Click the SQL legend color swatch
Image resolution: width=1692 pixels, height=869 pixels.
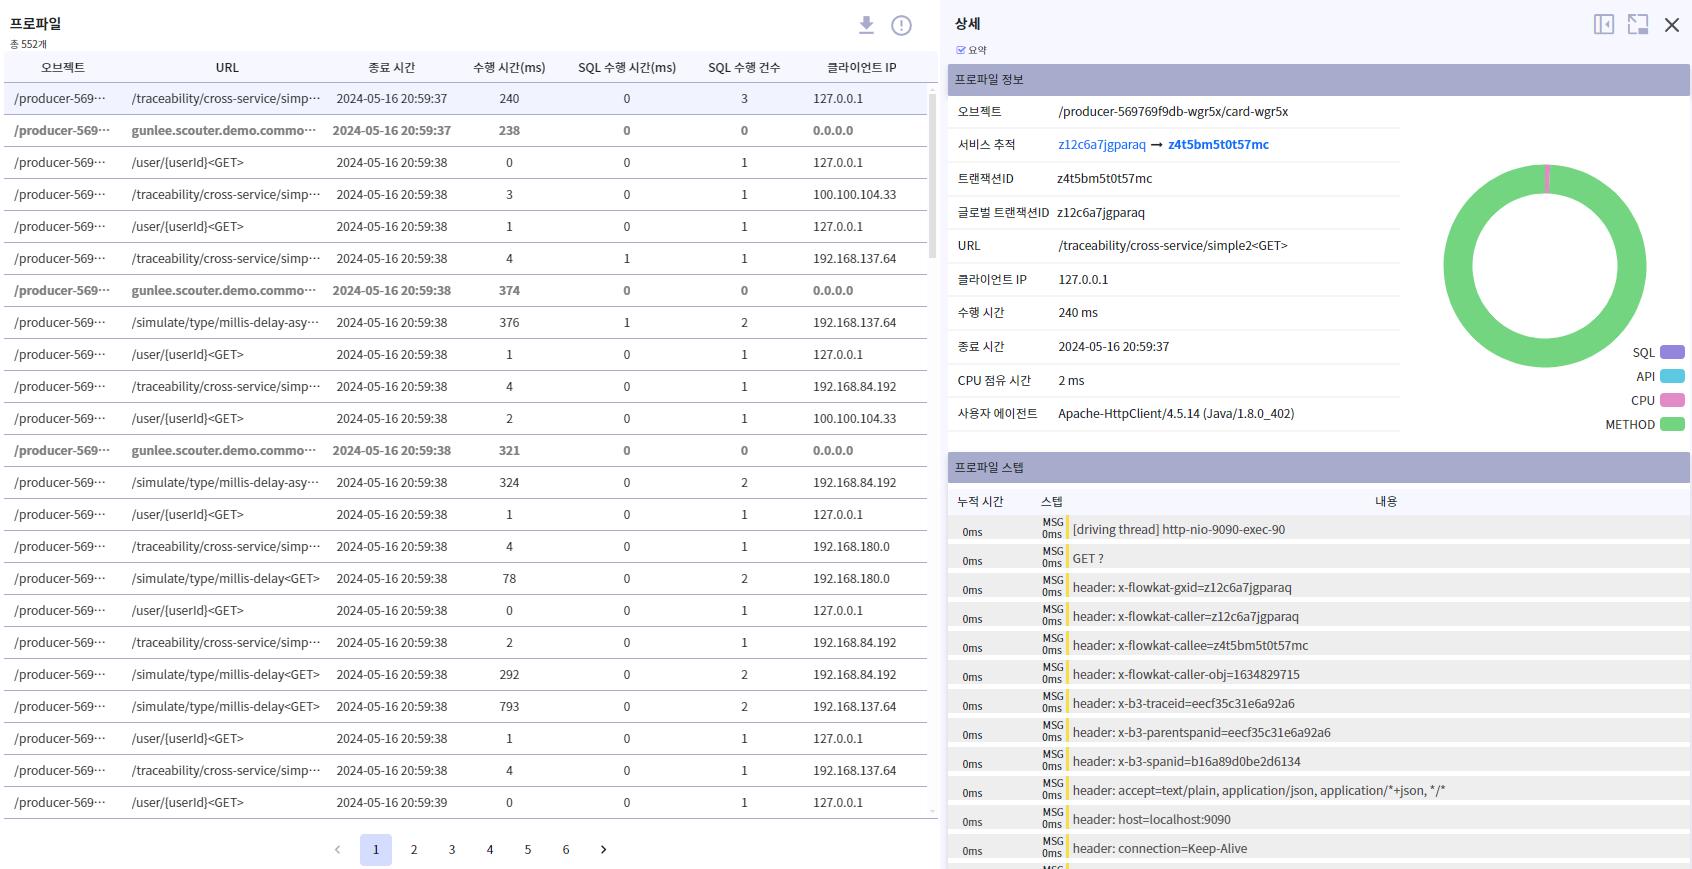pyautogui.click(x=1672, y=353)
